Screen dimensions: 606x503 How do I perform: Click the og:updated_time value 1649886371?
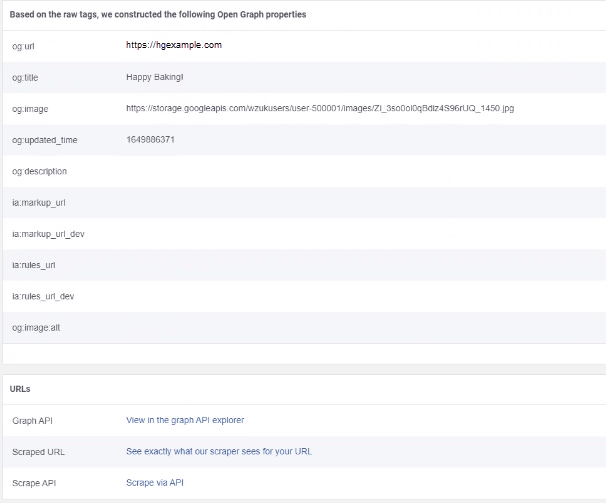point(151,139)
